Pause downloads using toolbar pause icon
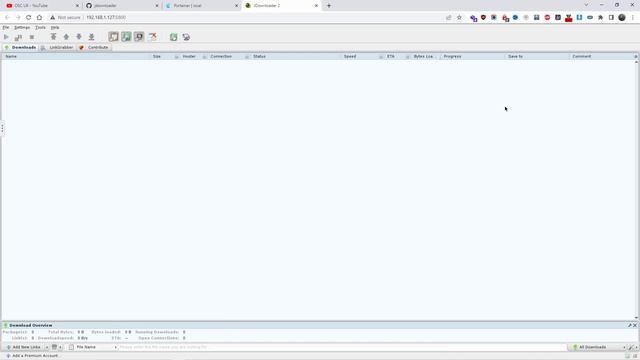640x360 pixels. (18, 37)
